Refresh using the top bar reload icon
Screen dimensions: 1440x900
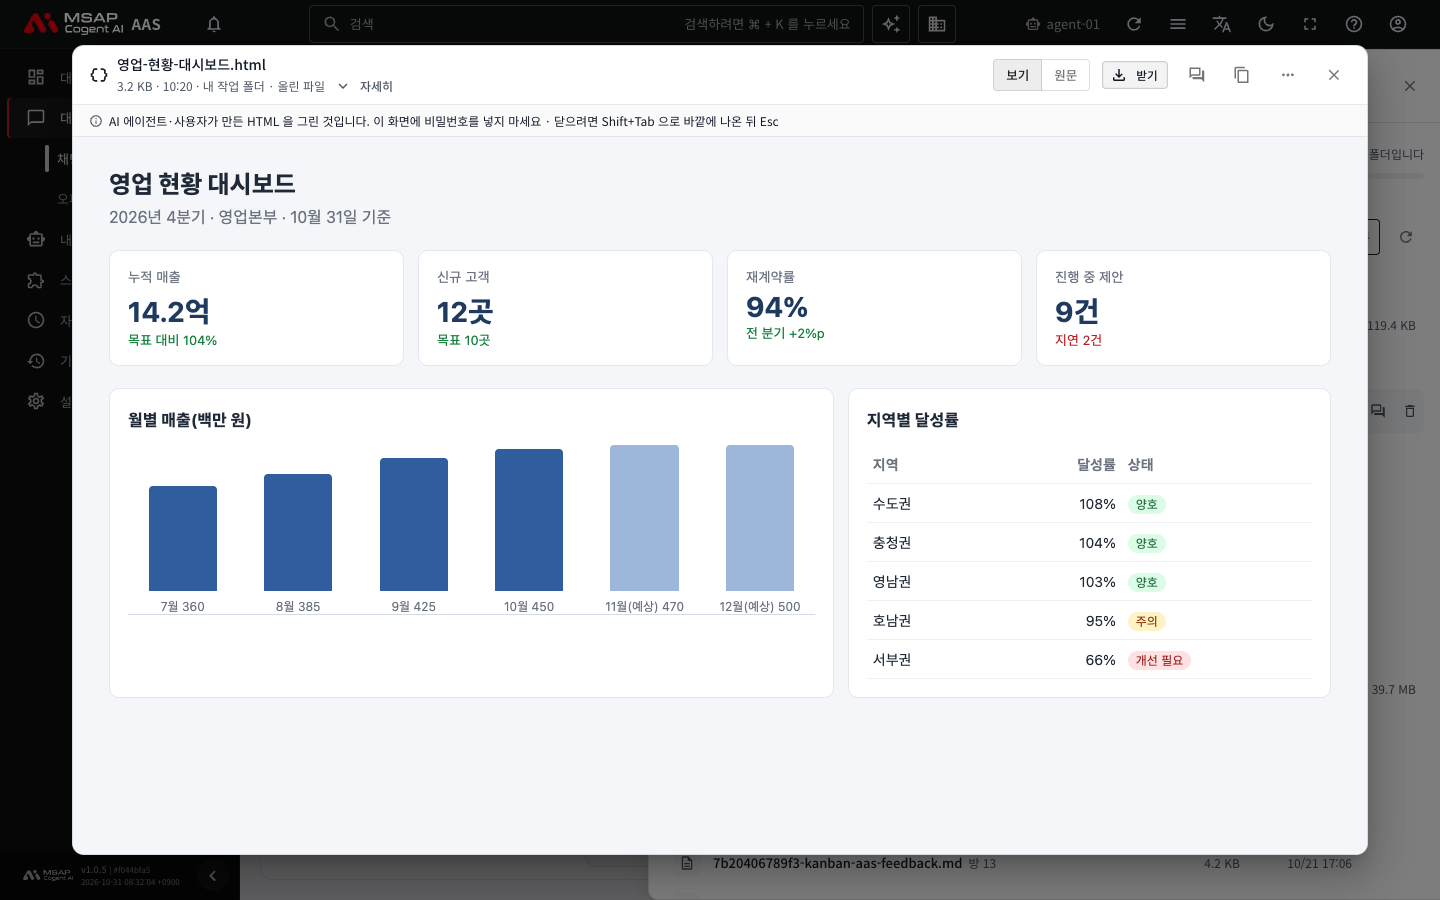tap(1134, 24)
